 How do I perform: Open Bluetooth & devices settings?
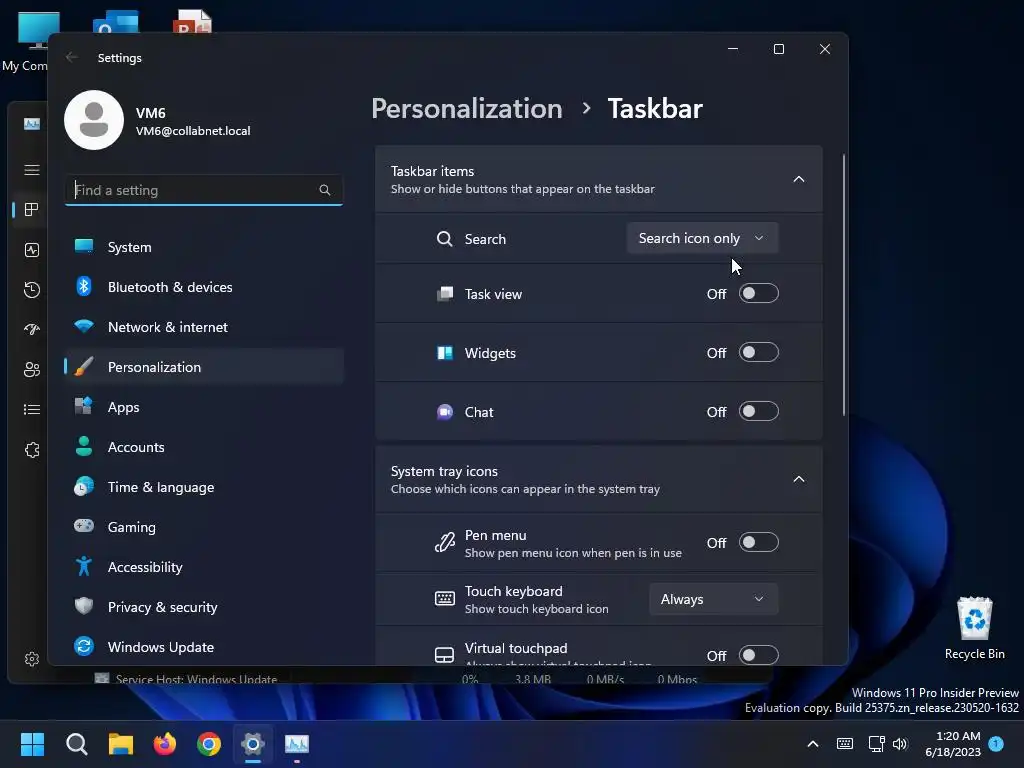coord(204,287)
